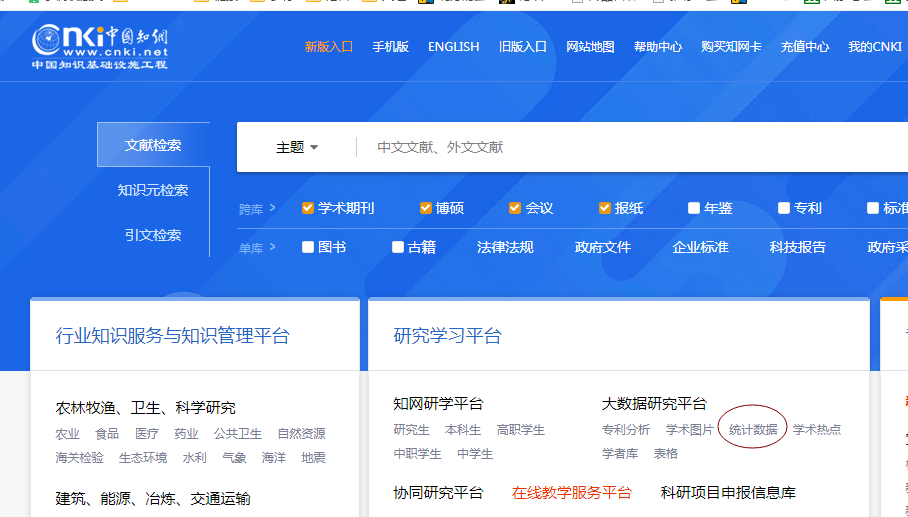This screenshot has height=517, width=908.
Task: Select the 引文检索 tab
Action: coord(153,235)
